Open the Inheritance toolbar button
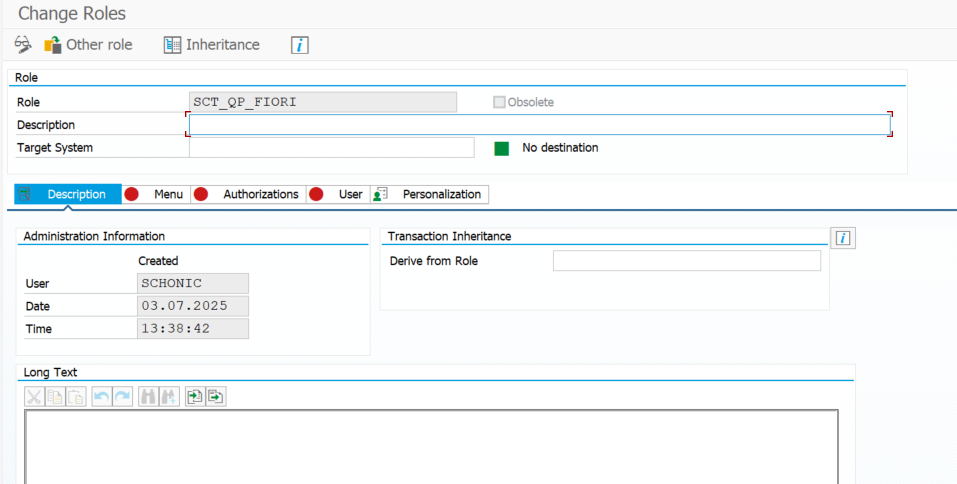This screenshot has width=957, height=484. click(x=211, y=45)
